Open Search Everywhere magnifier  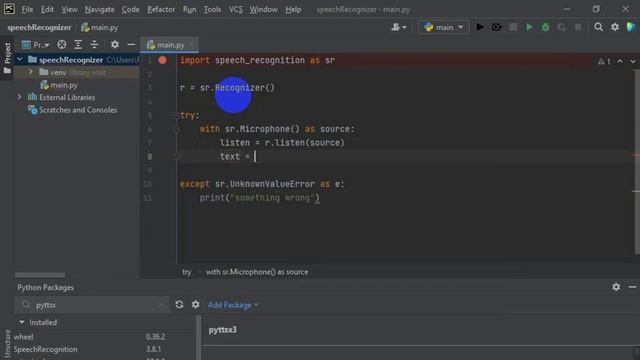[598, 27]
